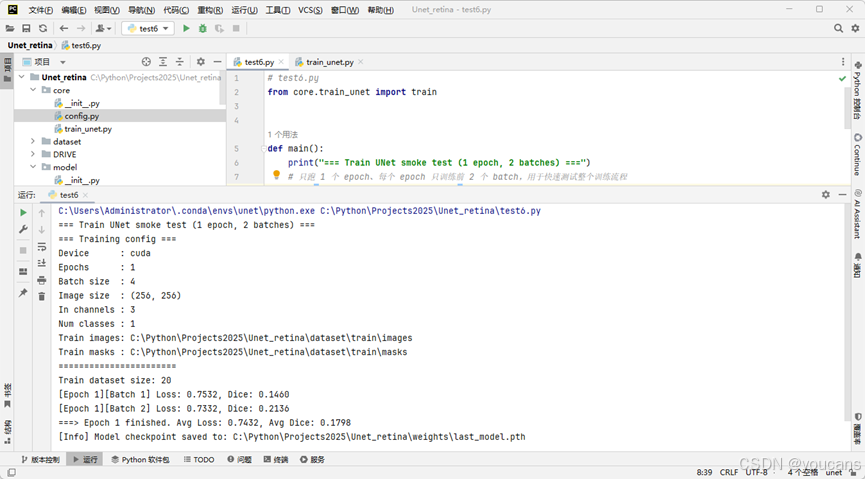Screen dimensions: 865x479
Task: Toggle scroll to end in run console
Action: [42, 263]
